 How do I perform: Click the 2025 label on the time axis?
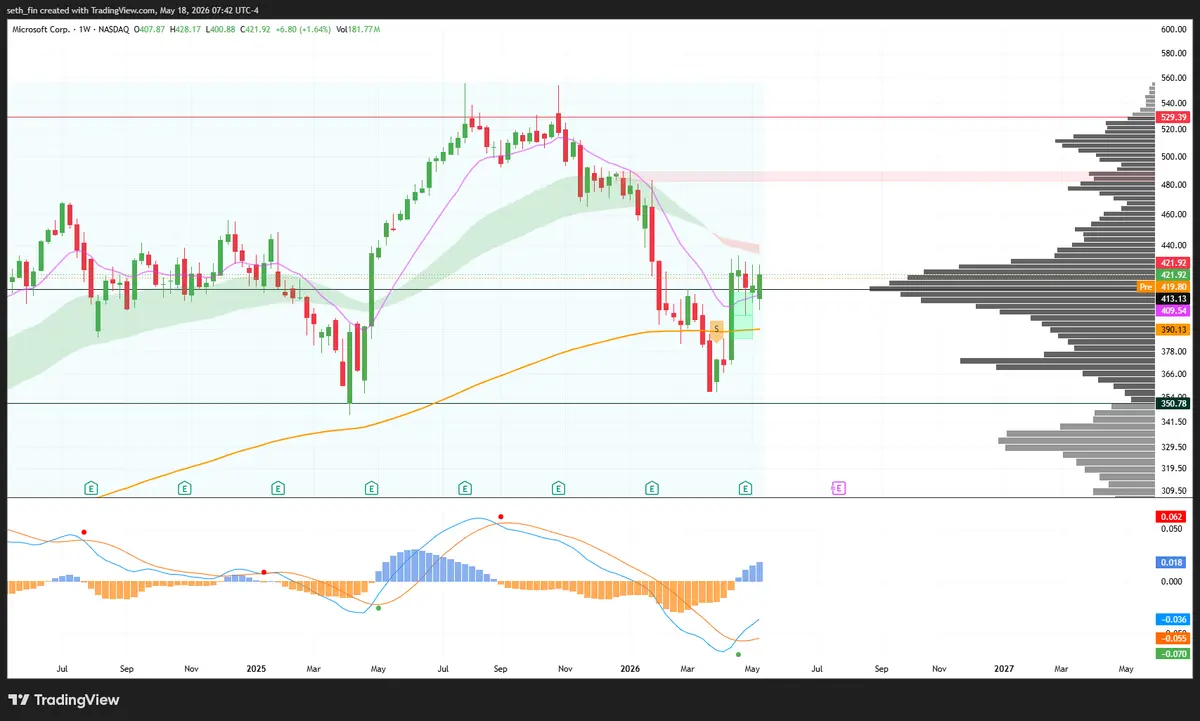[255, 668]
